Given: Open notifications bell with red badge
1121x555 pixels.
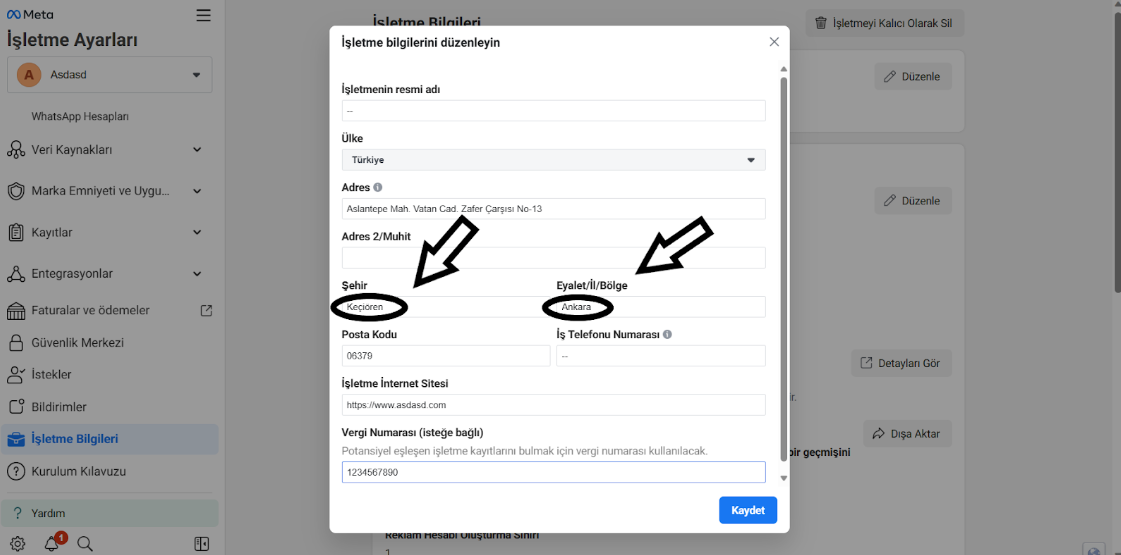Looking at the screenshot, I should point(53,542).
